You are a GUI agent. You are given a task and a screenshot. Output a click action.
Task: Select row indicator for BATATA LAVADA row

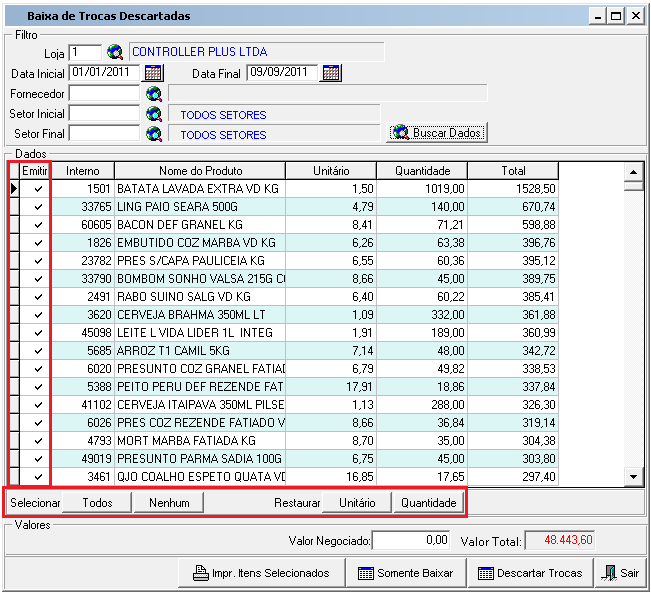pos(14,189)
